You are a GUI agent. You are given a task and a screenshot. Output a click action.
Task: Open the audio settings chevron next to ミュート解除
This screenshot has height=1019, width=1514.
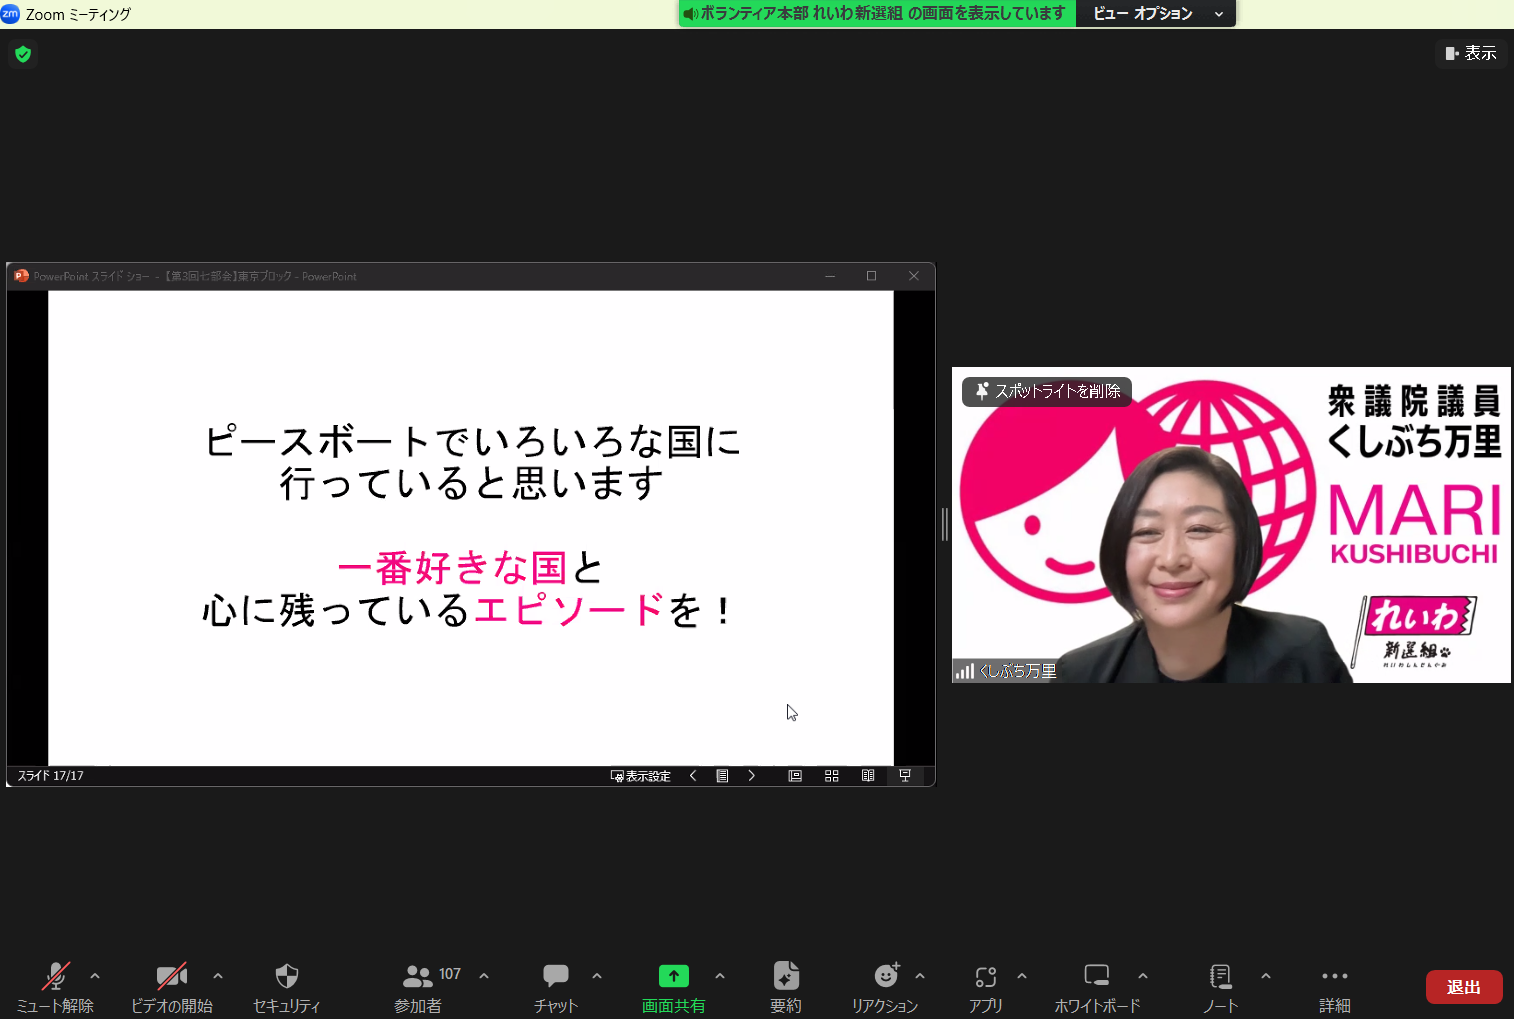pos(94,976)
